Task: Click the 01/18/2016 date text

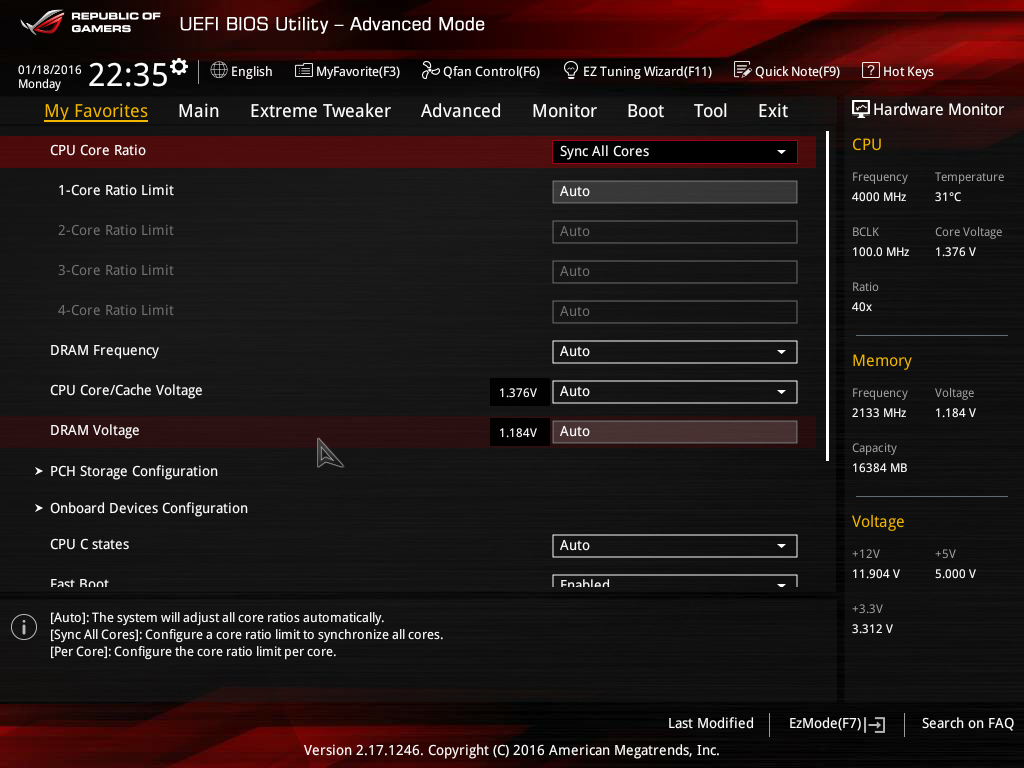Action: click(x=50, y=69)
